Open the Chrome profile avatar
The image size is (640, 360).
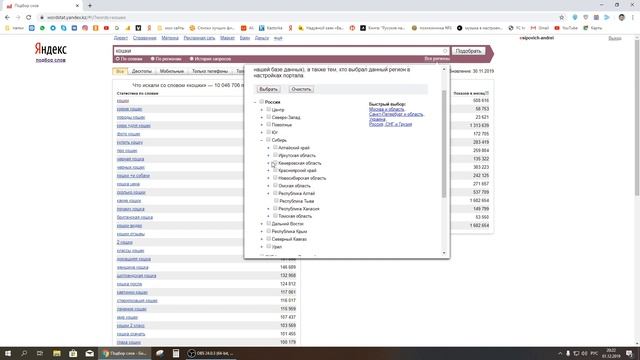coord(622,18)
